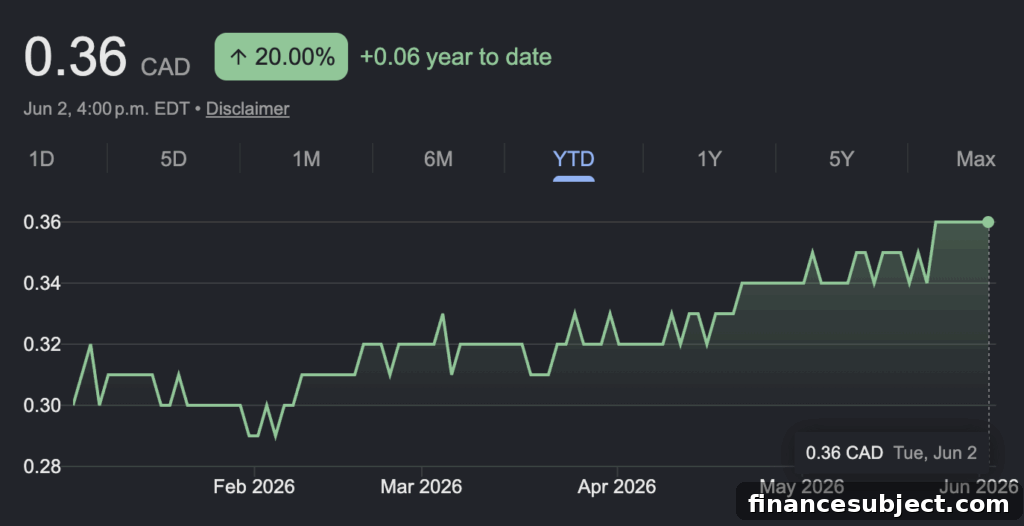Viewport: 1024px width, 526px height.
Task: Select the YTD tab
Action: click(x=573, y=159)
